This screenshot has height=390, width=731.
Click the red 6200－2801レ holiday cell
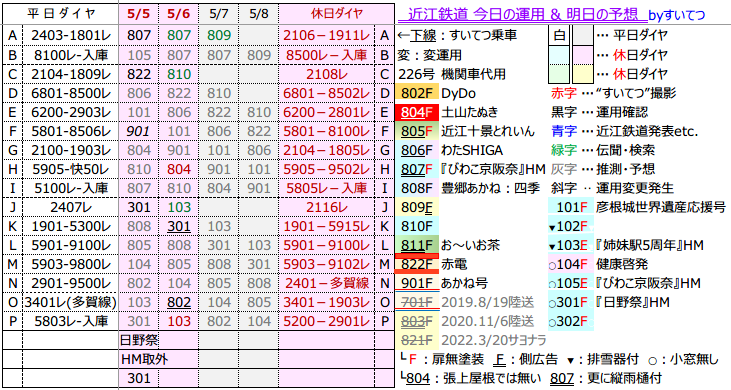click(x=326, y=112)
